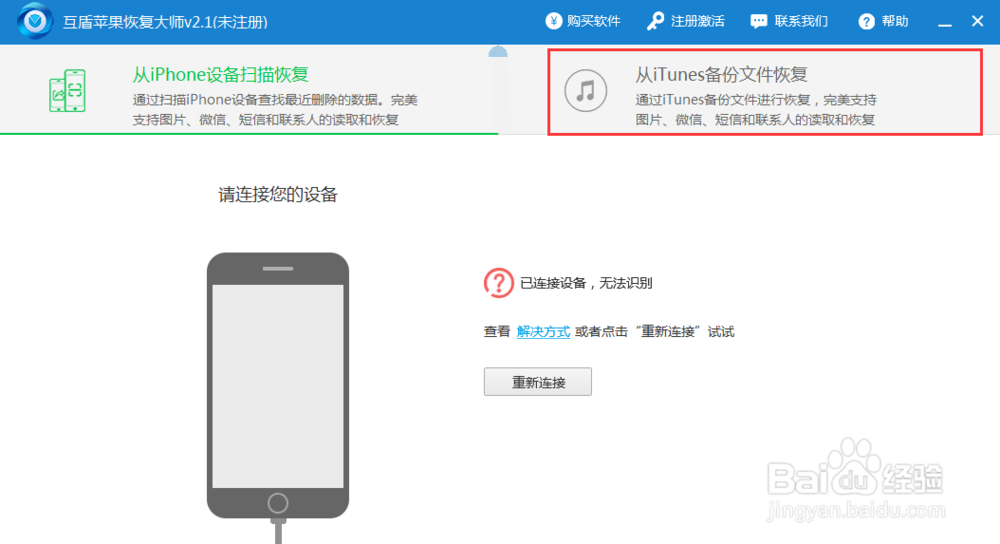Click the yen coin icon
This screenshot has height=544, width=1000.
554,21
